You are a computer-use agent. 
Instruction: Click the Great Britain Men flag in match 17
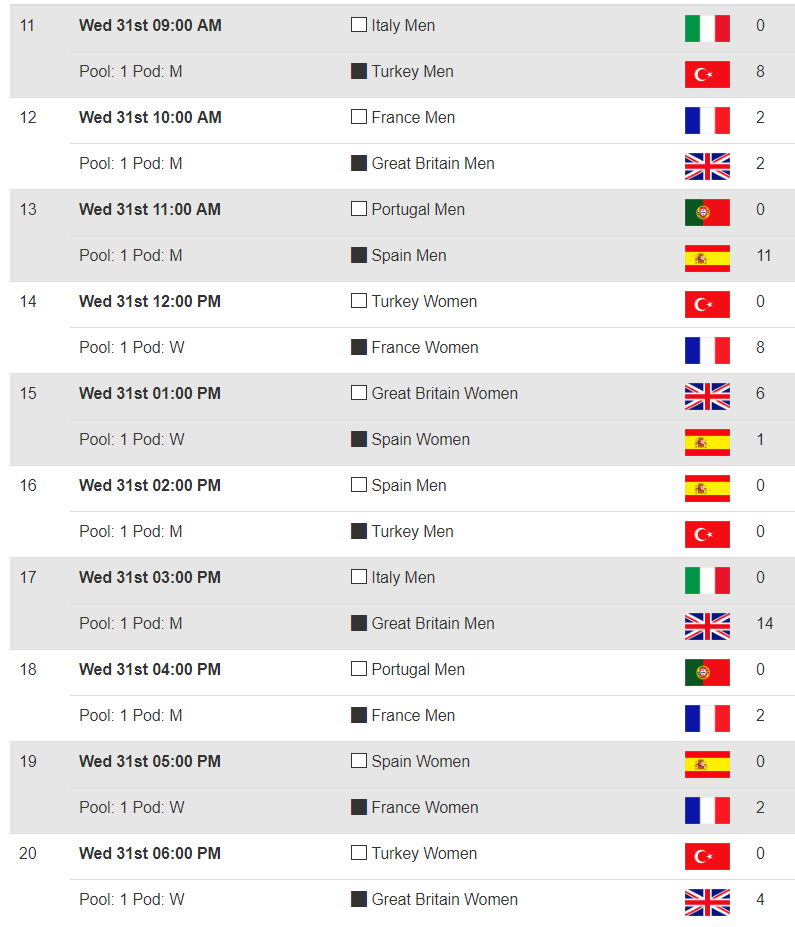click(x=707, y=626)
